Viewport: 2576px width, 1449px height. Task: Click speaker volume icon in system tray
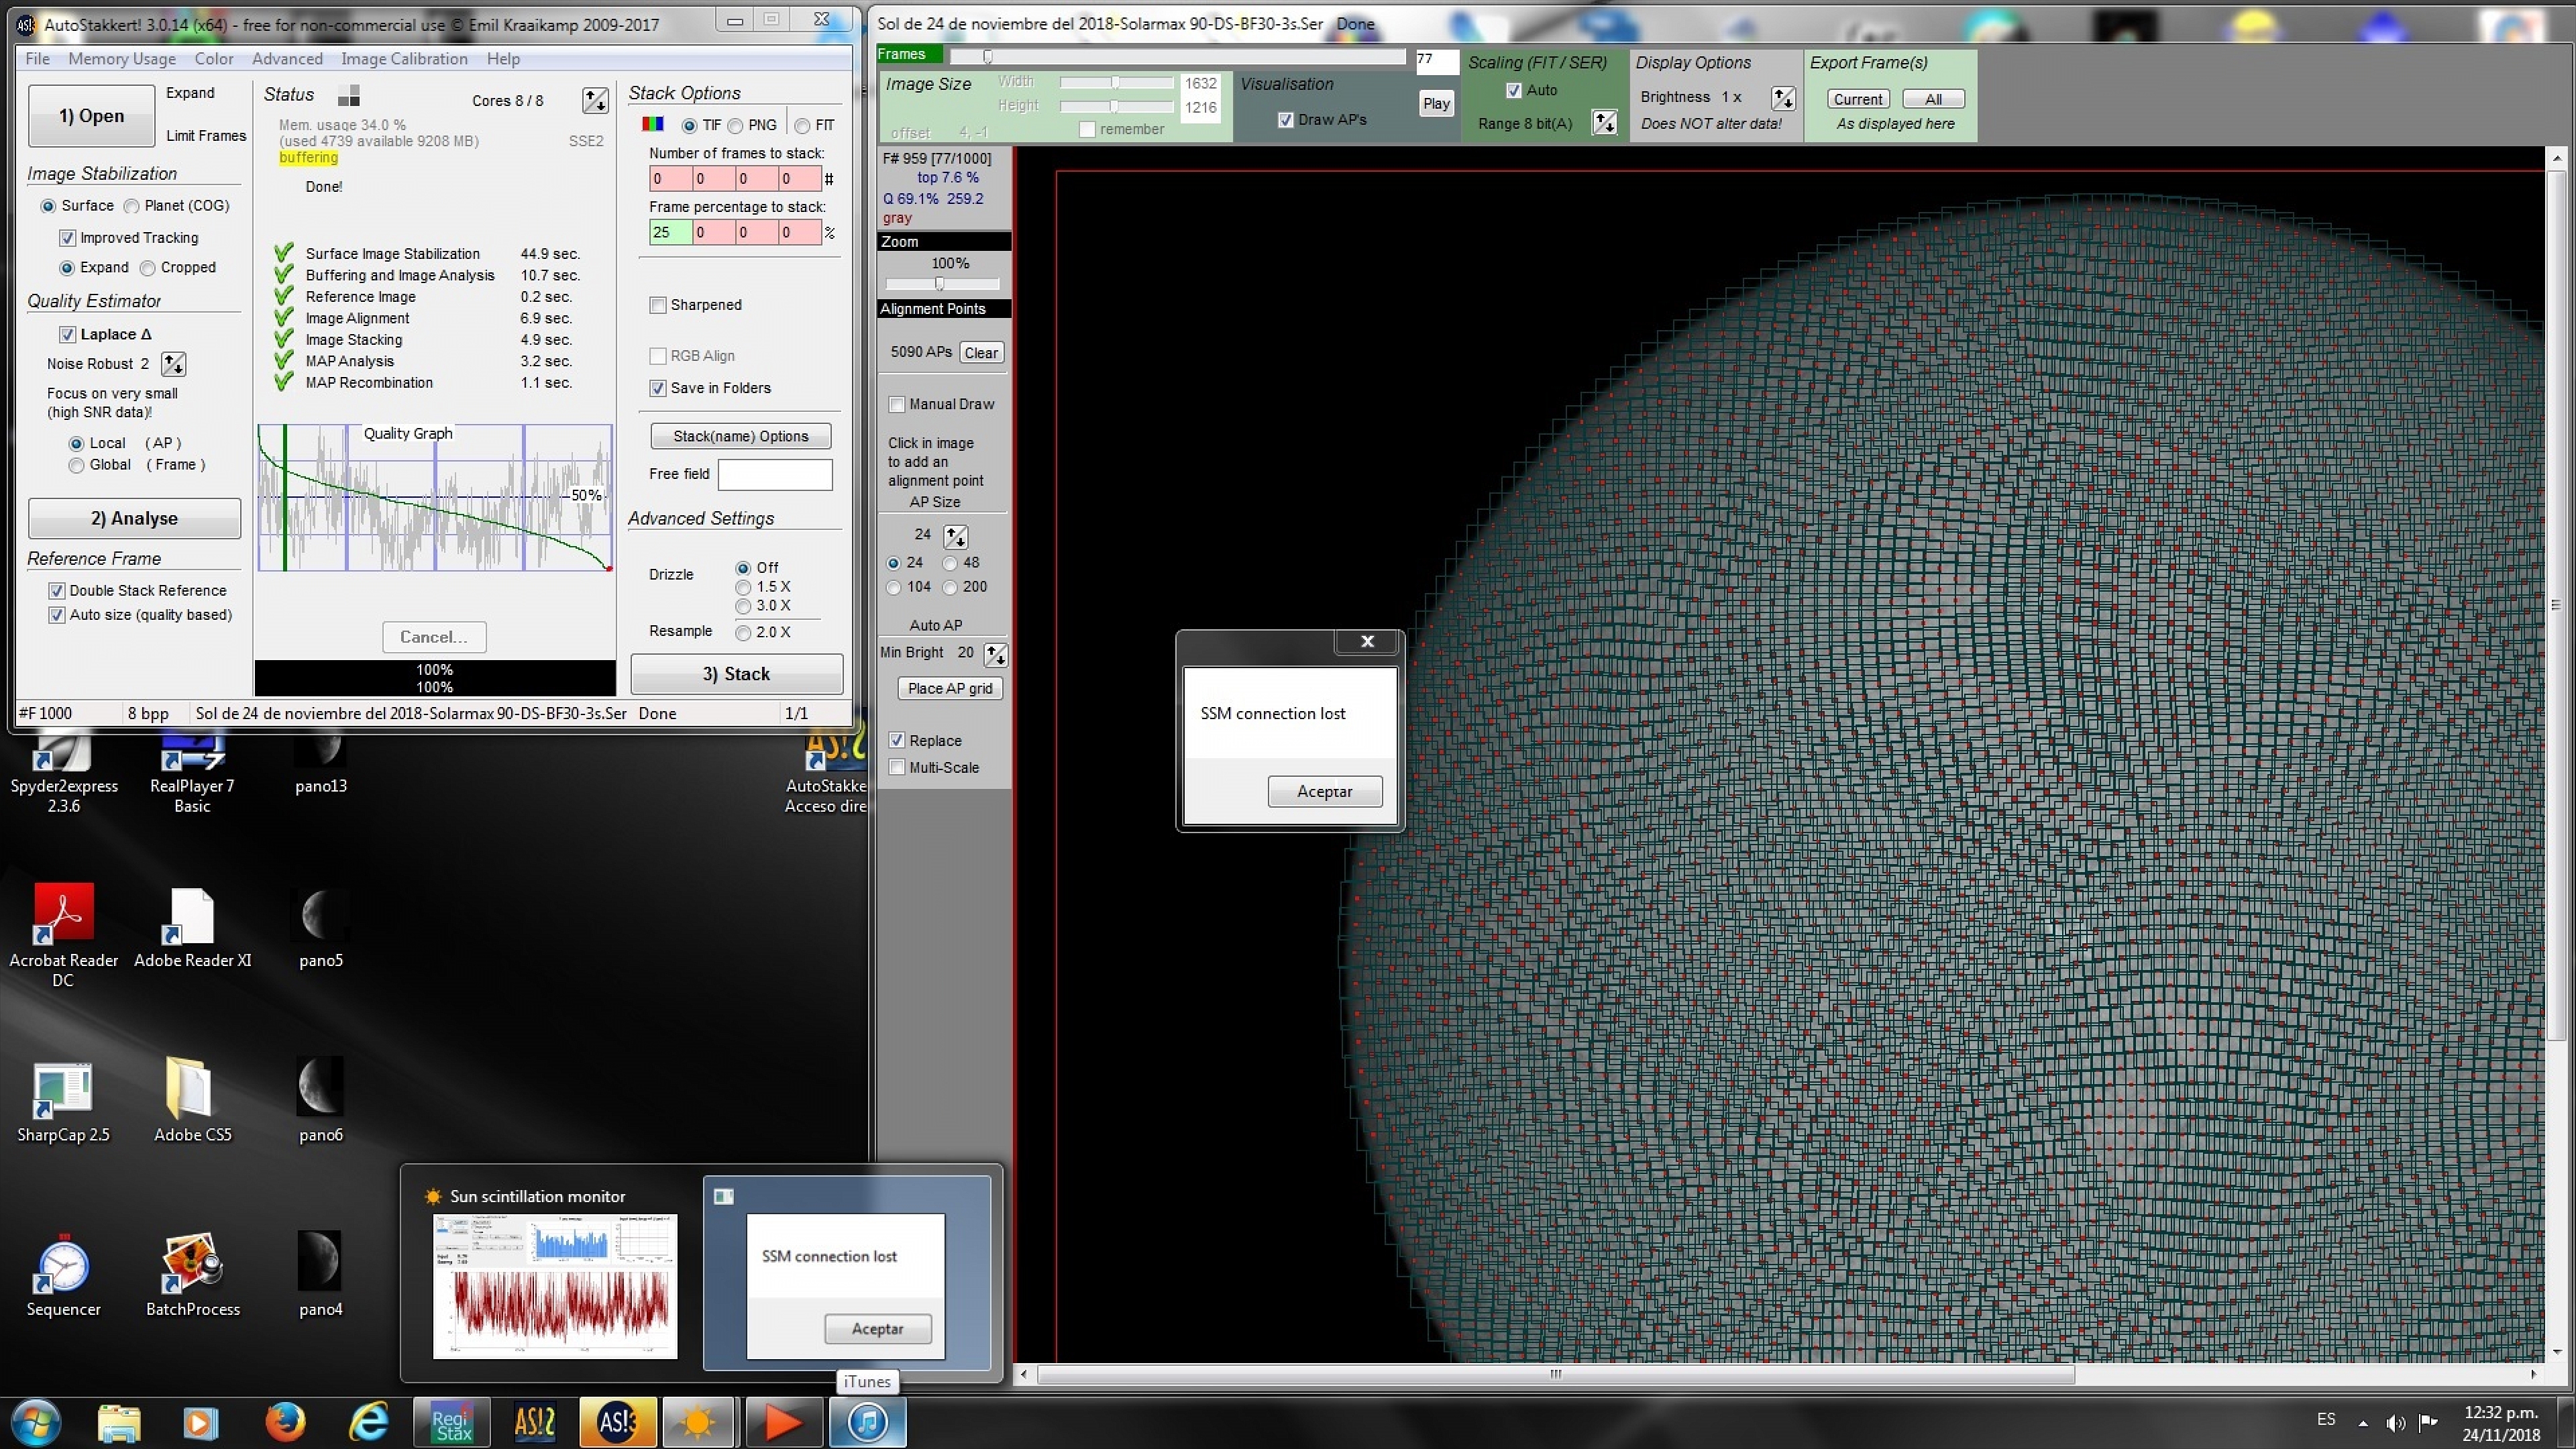2395,1422
